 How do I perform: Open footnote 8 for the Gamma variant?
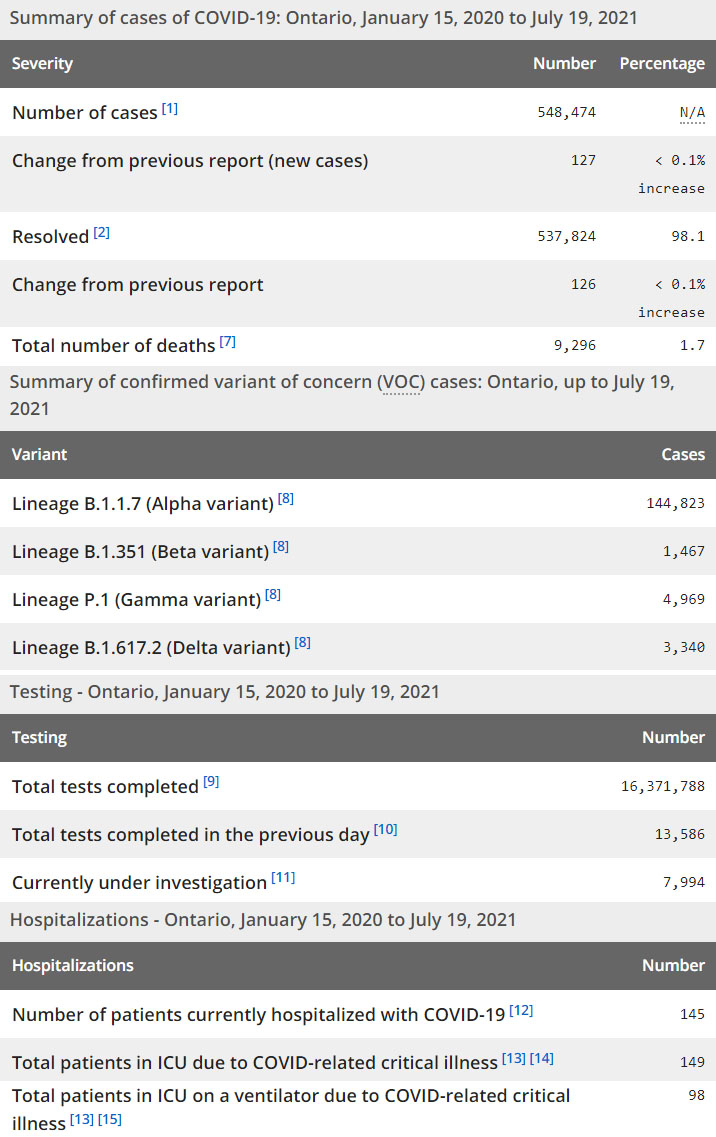[273, 595]
